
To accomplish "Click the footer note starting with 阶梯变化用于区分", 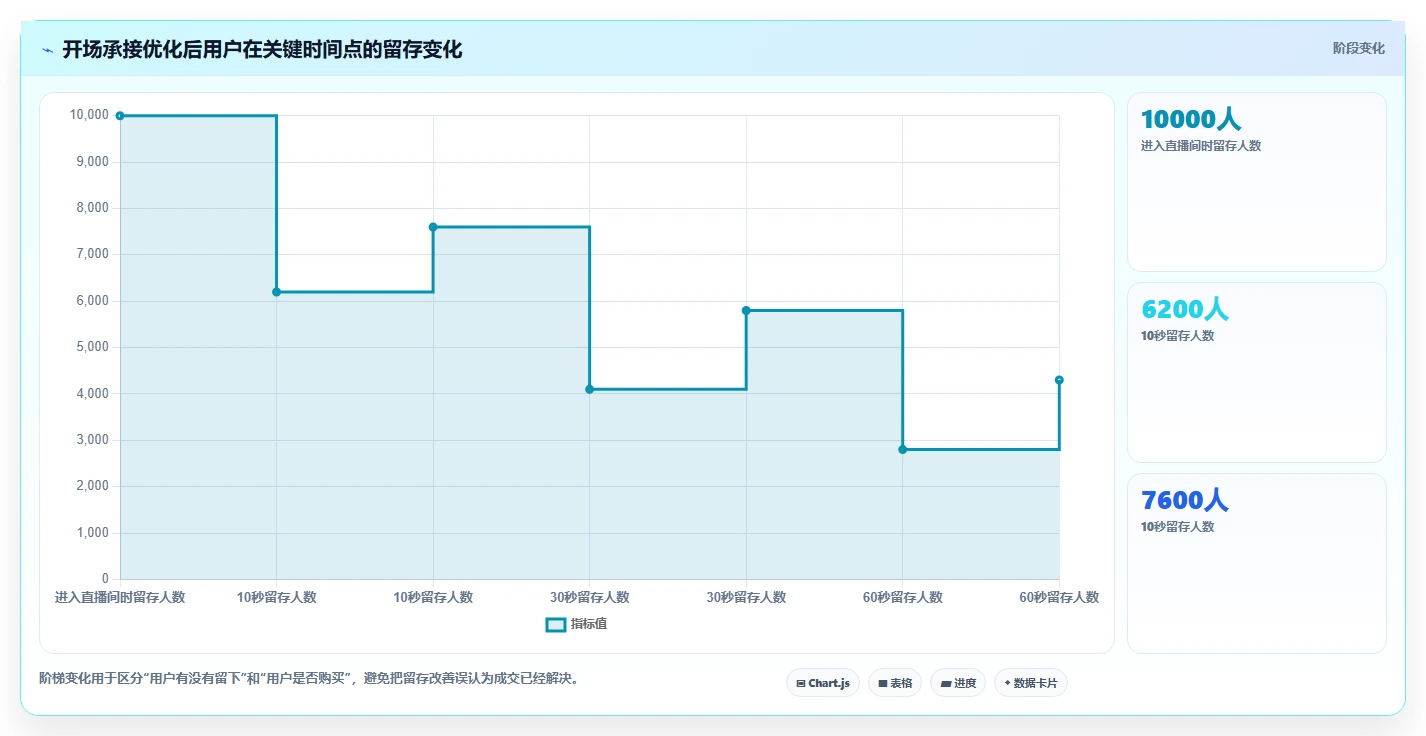I will tap(309, 679).
